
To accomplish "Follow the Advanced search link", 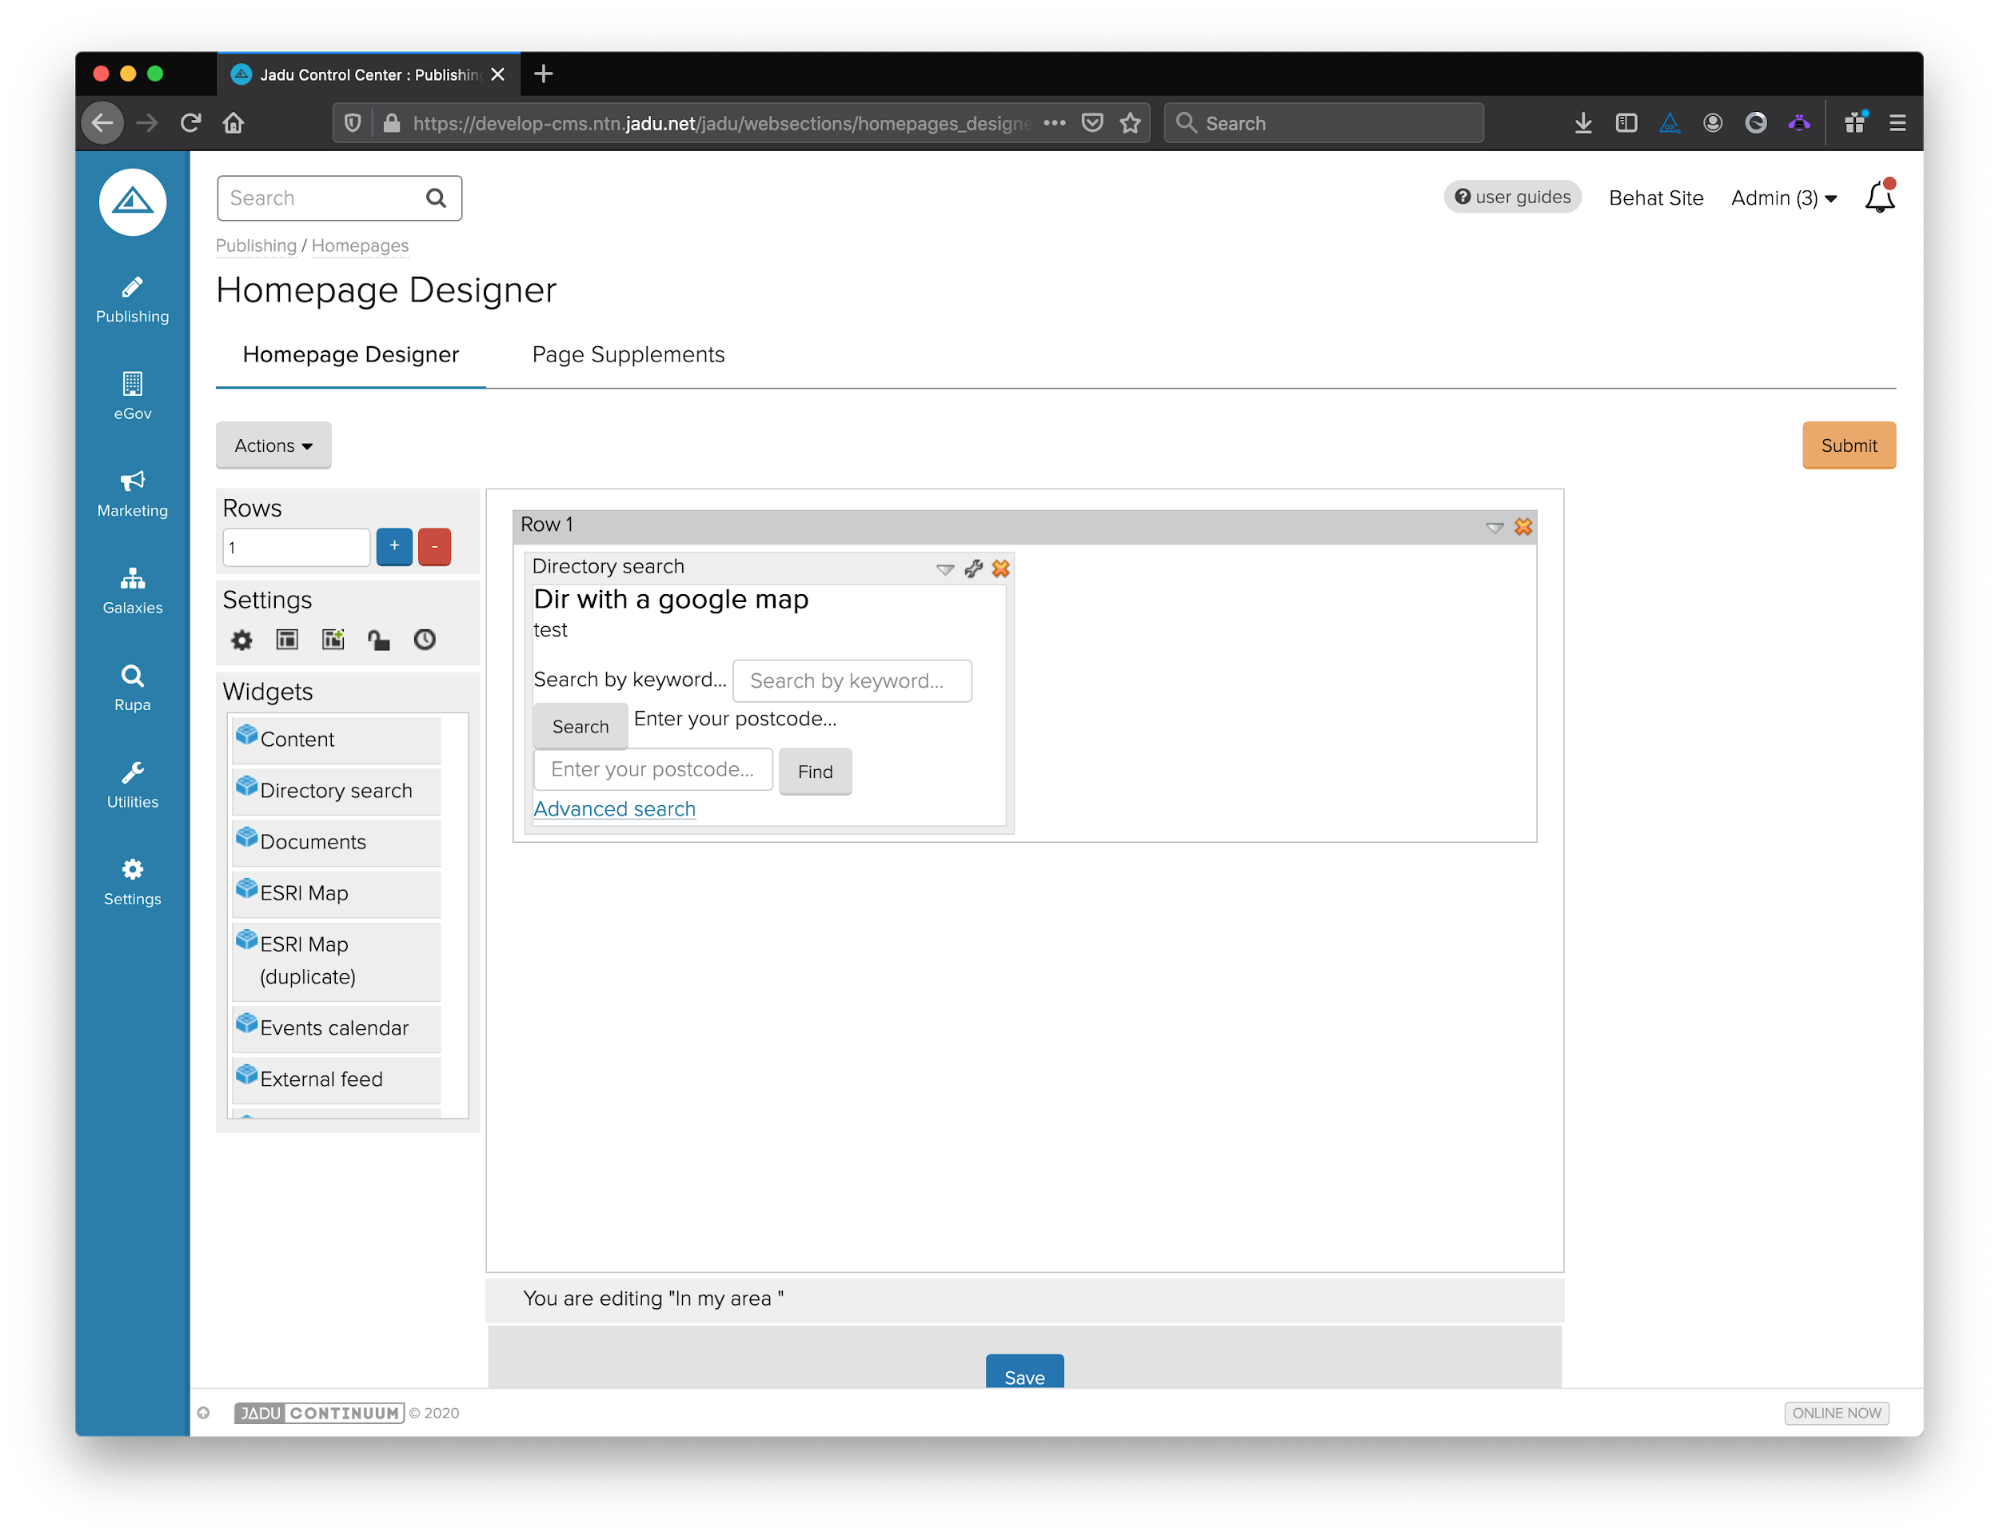I will [614, 809].
